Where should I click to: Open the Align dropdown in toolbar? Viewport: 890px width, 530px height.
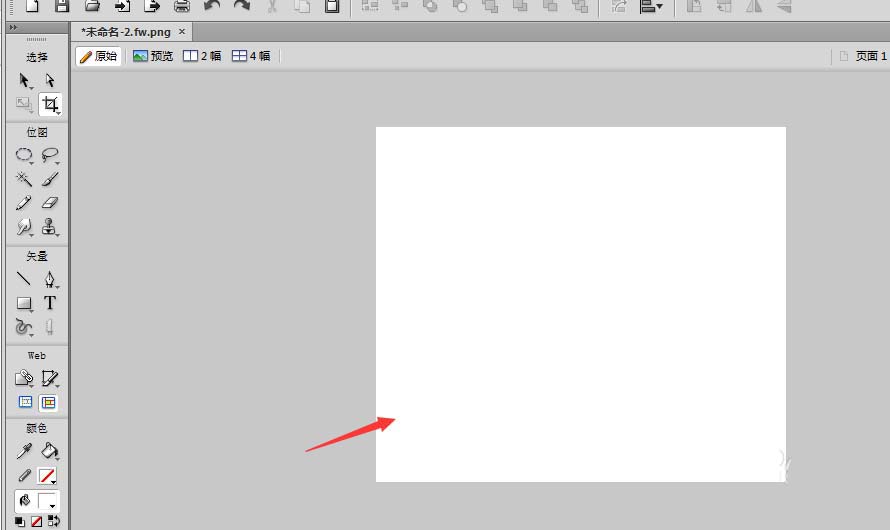click(650, 6)
